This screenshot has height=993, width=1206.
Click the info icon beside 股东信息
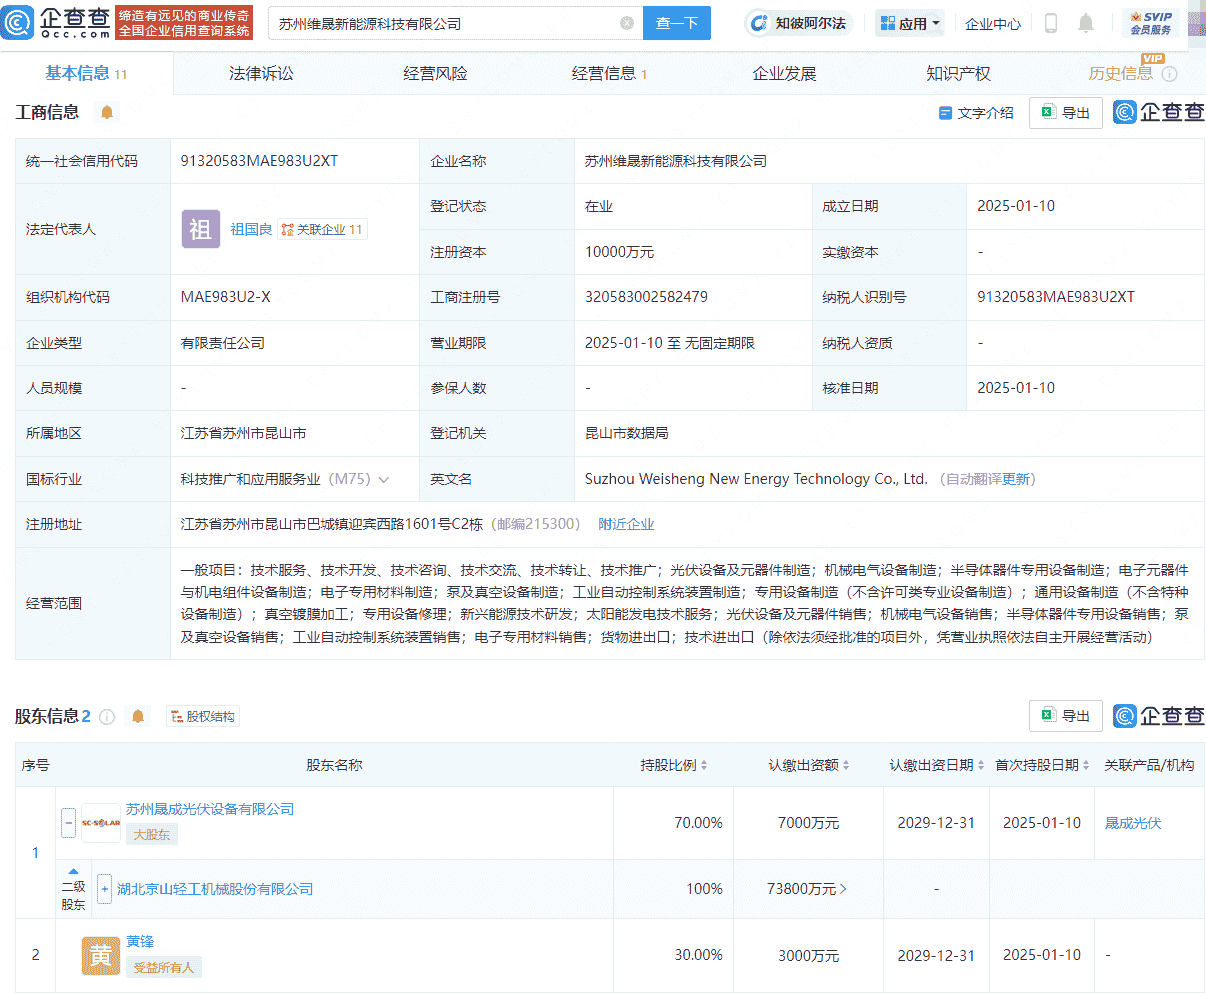[x=108, y=716]
